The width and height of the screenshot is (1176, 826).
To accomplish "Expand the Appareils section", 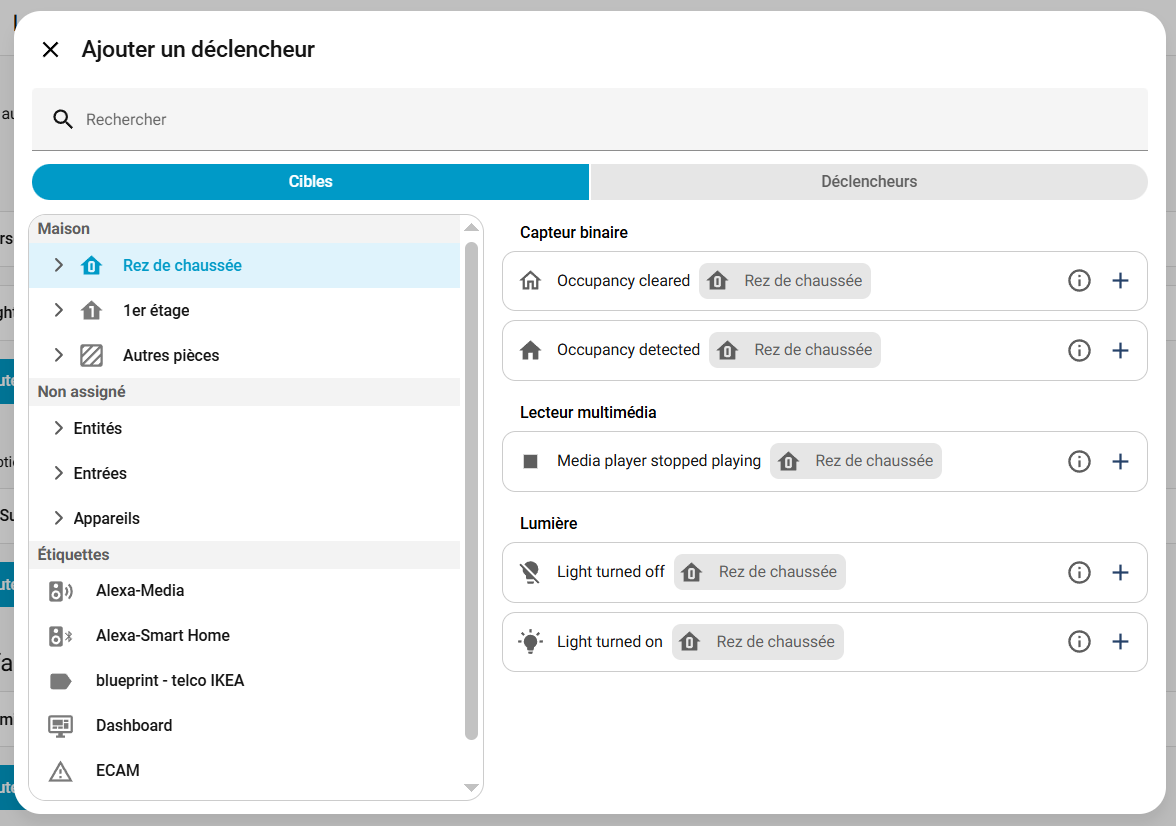I will point(59,519).
